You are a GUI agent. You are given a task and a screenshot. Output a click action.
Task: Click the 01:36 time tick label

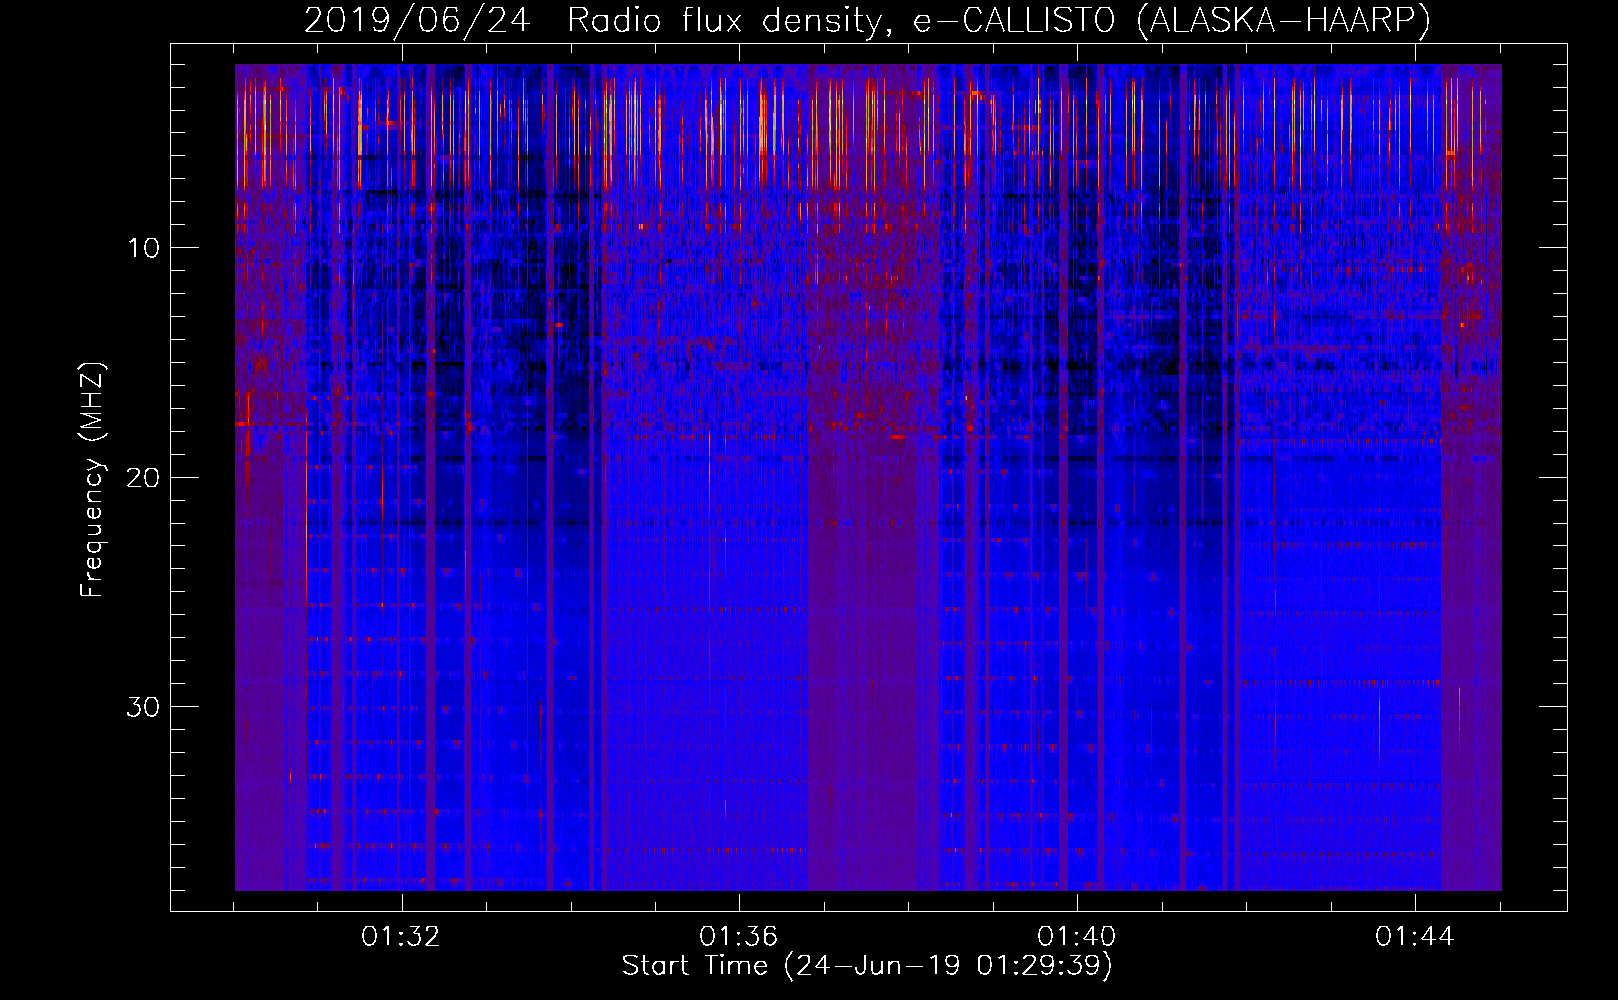(739, 937)
